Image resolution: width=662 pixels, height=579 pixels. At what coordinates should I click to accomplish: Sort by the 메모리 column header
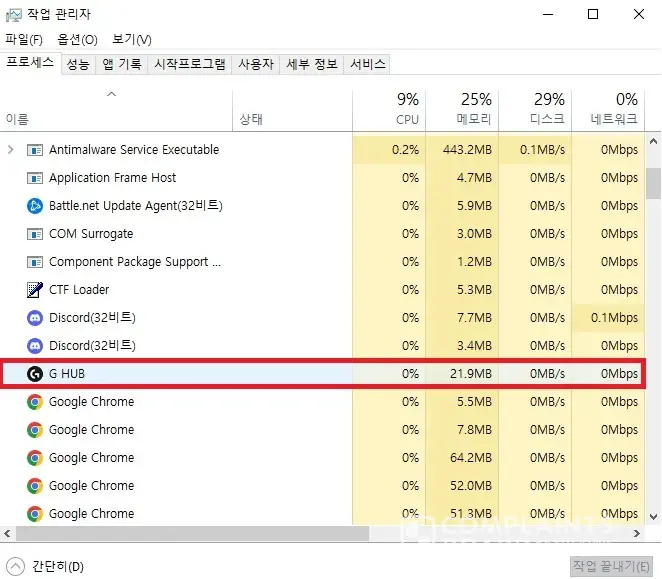point(462,110)
